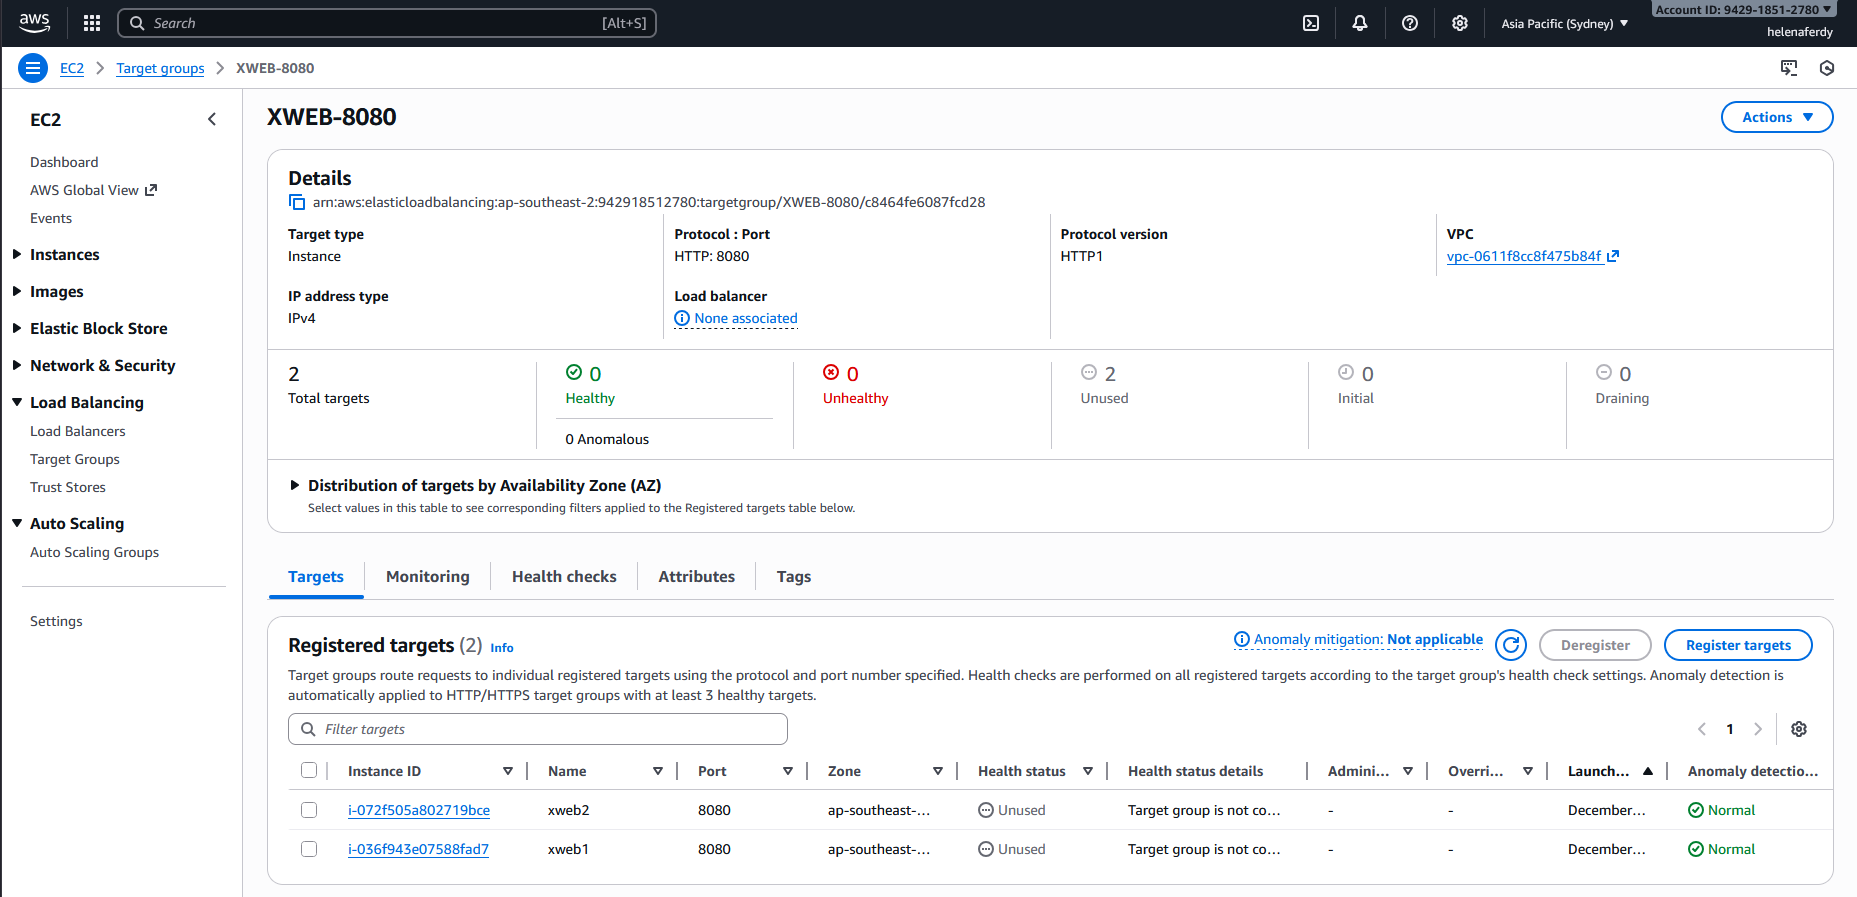Open the services grid menu icon
This screenshot has height=897, width=1857.
tap(92, 23)
